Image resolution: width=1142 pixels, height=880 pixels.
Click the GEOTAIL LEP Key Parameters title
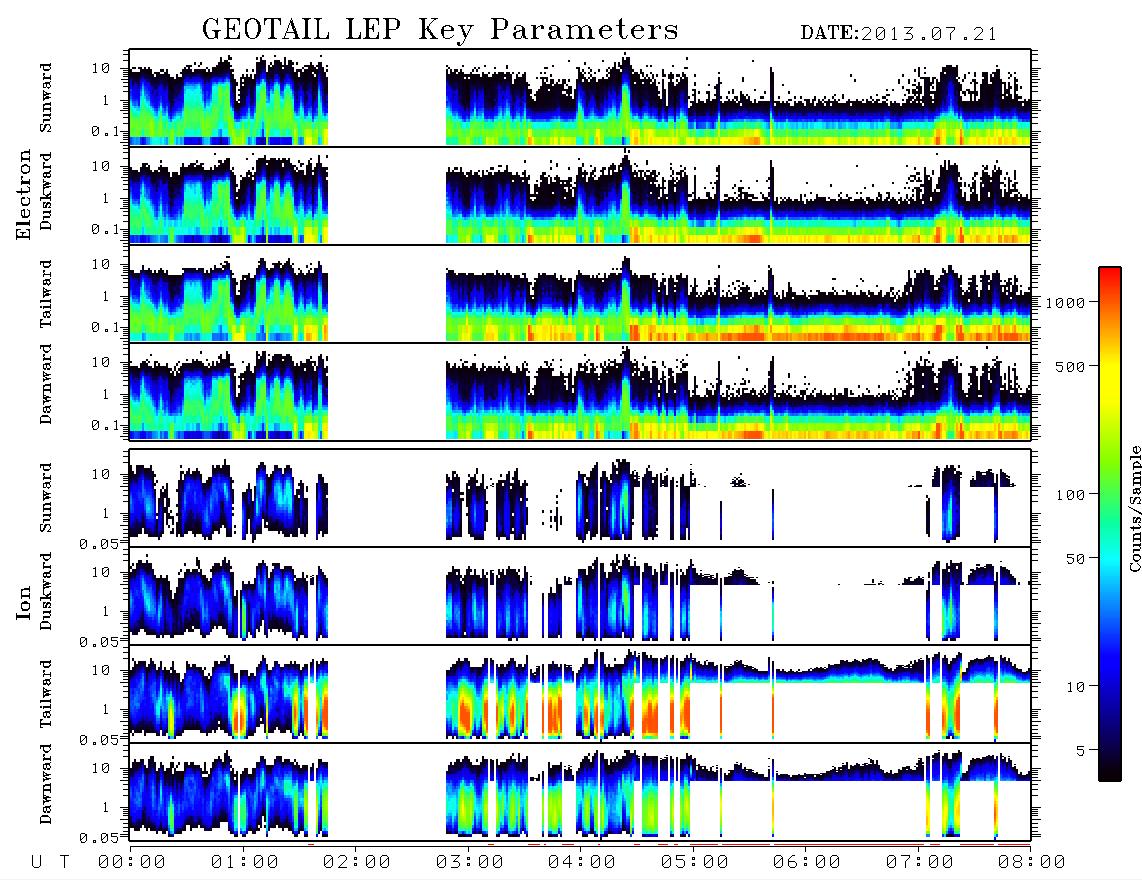[x=440, y=30]
